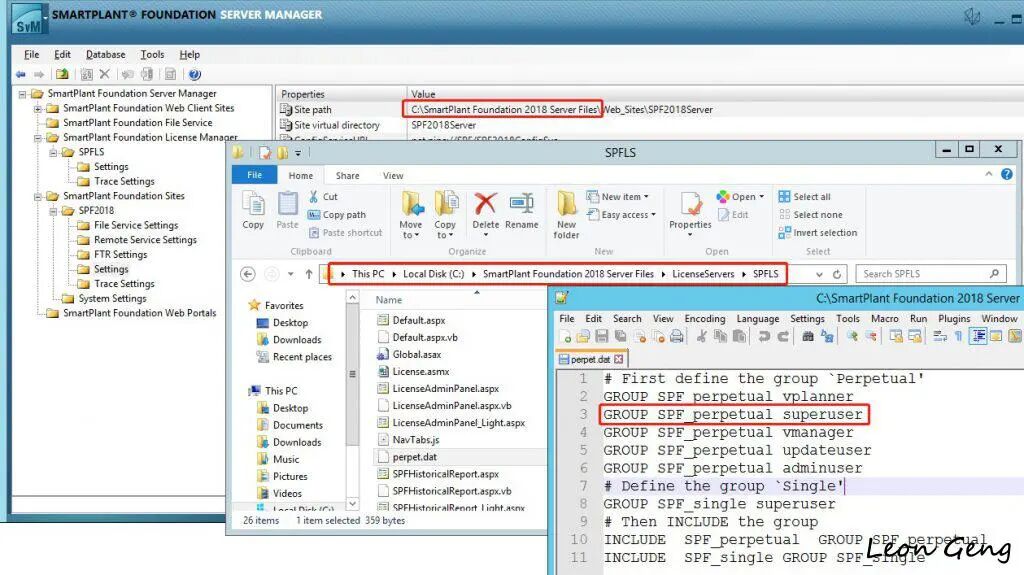Open the Tools menu in Server Manager

[152, 55]
